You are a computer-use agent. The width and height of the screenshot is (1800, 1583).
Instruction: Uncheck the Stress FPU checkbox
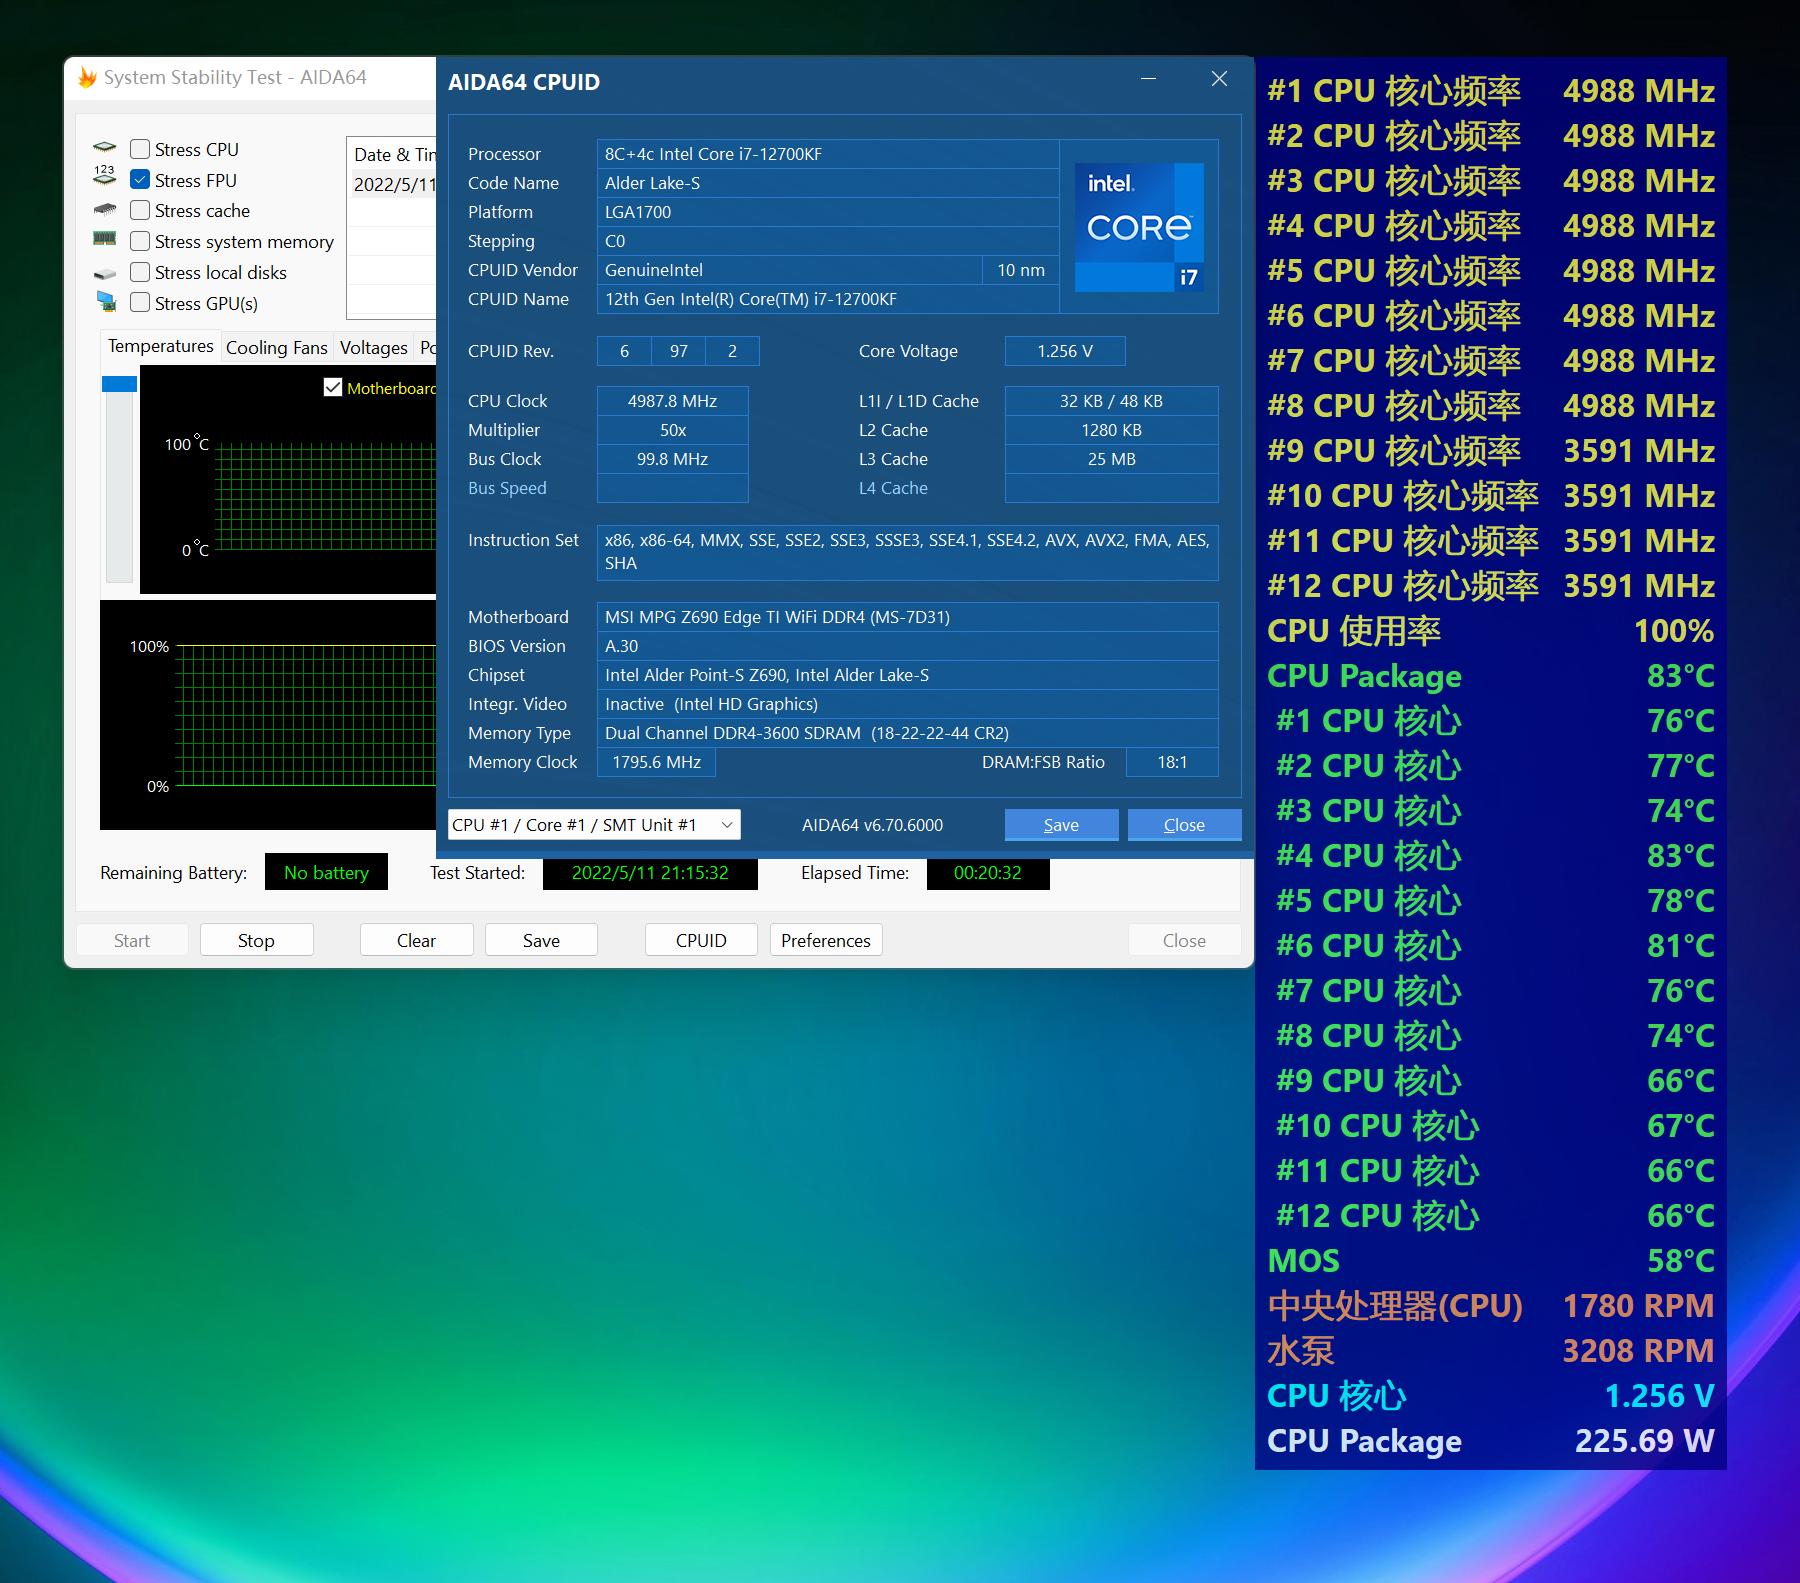[140, 180]
